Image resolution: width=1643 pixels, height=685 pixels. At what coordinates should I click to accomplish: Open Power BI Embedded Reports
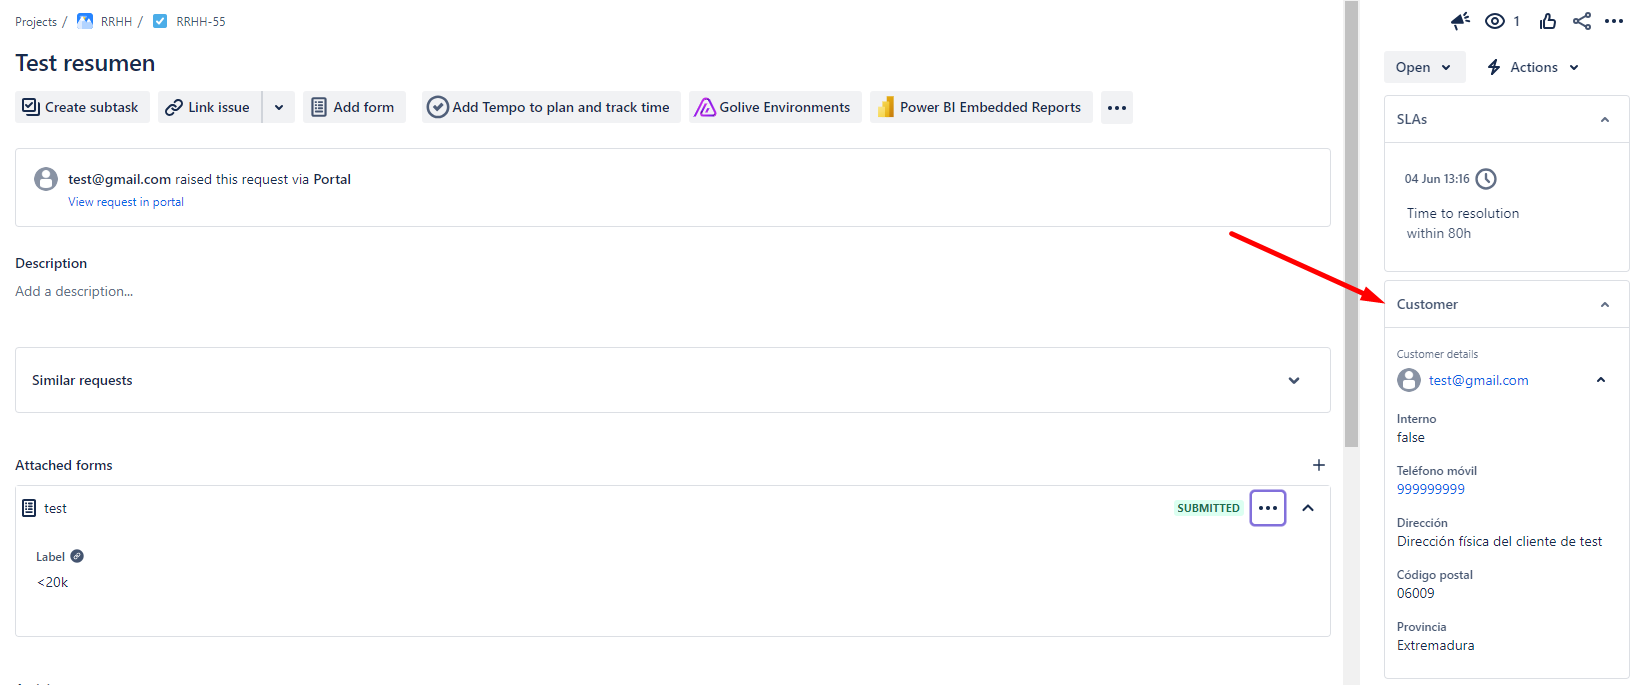click(980, 107)
